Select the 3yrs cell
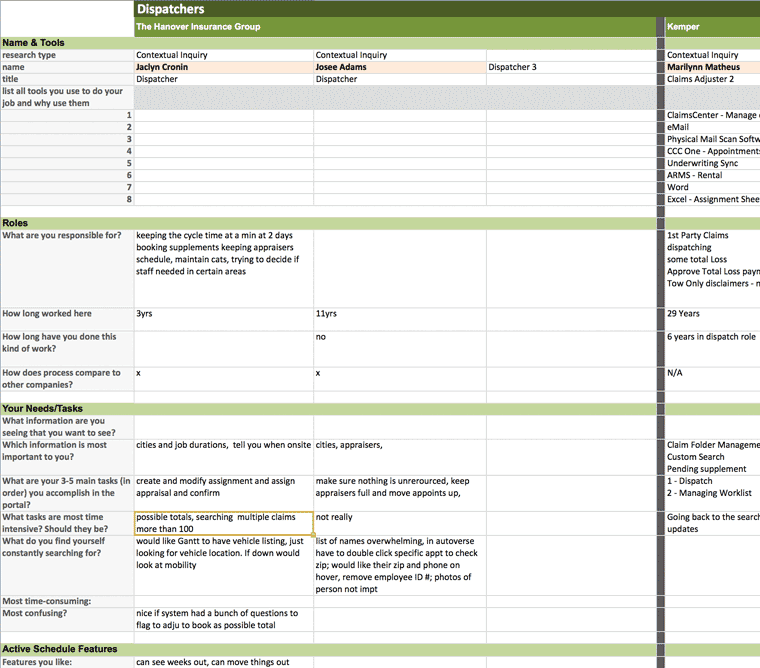The height and width of the screenshot is (668, 760). coord(224,319)
